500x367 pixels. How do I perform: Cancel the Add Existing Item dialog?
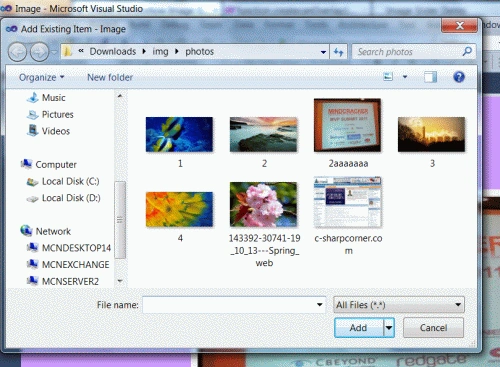[x=433, y=328]
